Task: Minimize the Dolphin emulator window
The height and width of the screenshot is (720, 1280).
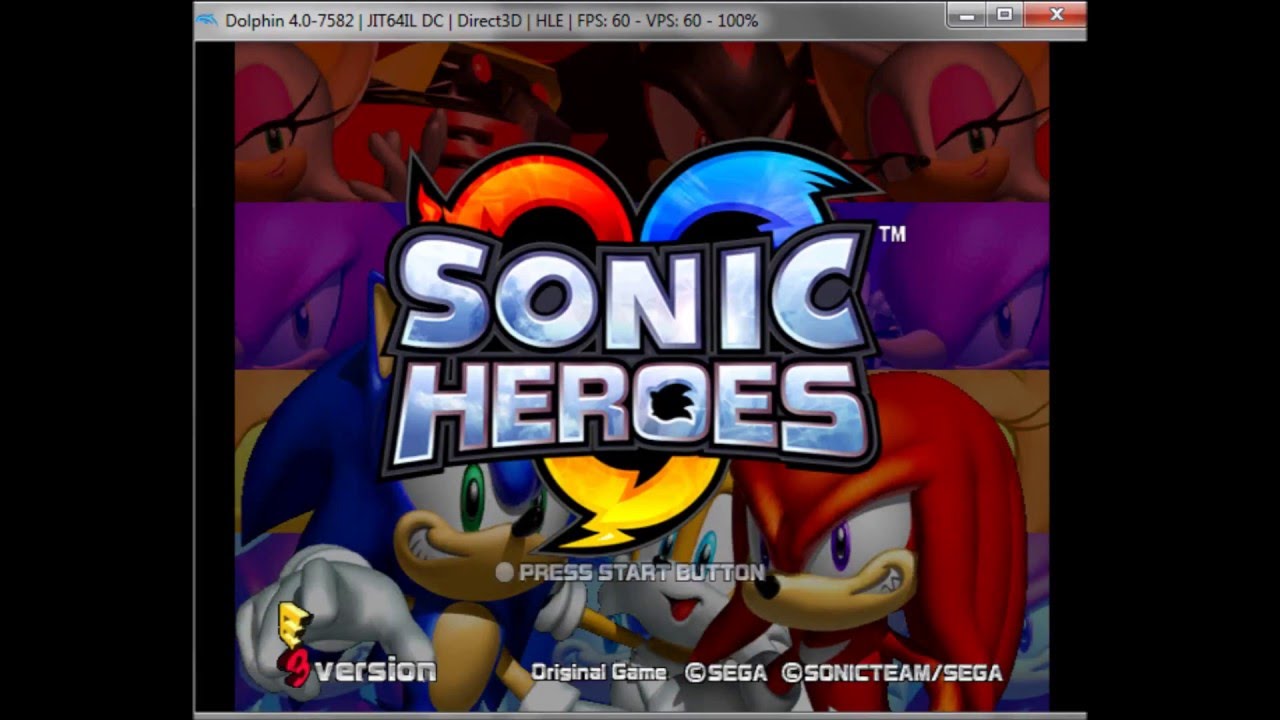Action: click(966, 15)
